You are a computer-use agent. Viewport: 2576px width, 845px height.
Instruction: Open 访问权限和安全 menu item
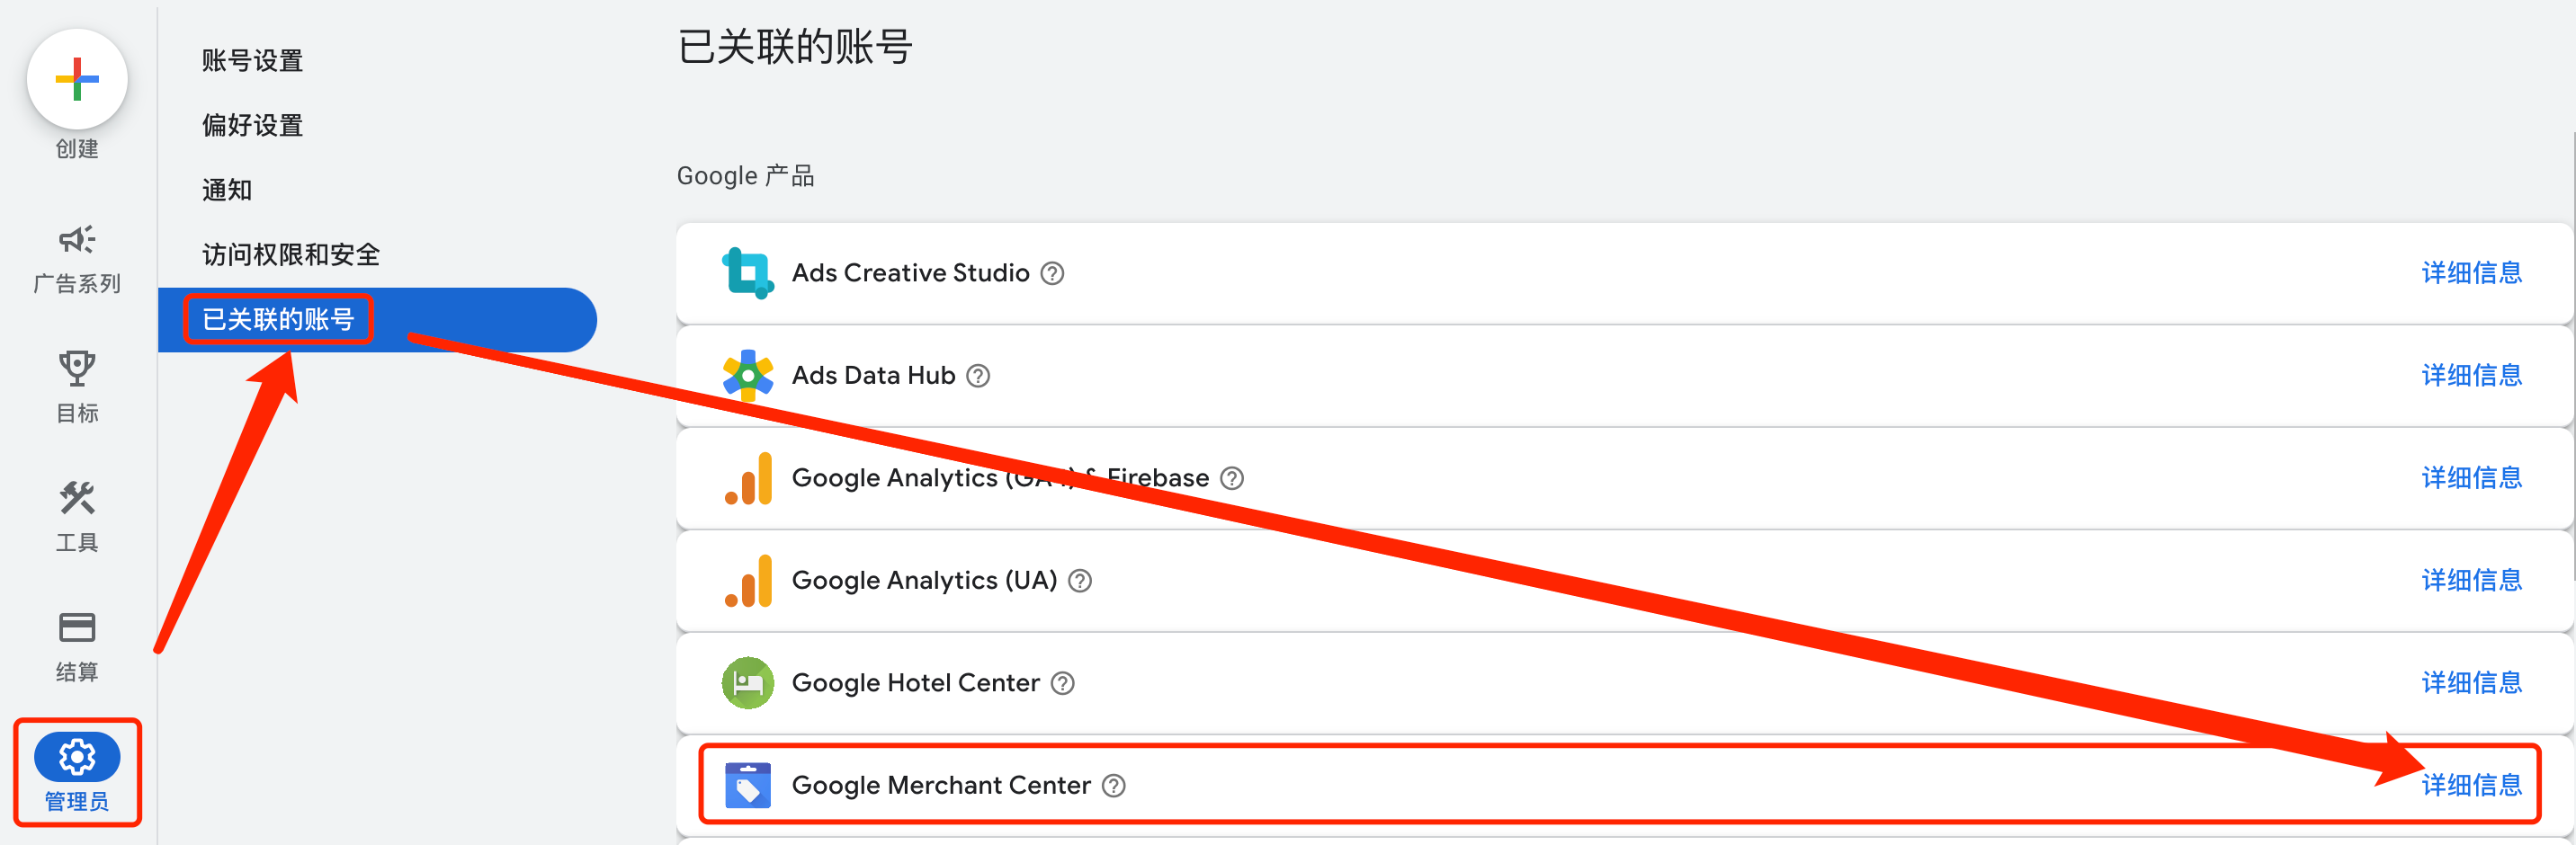tap(291, 255)
